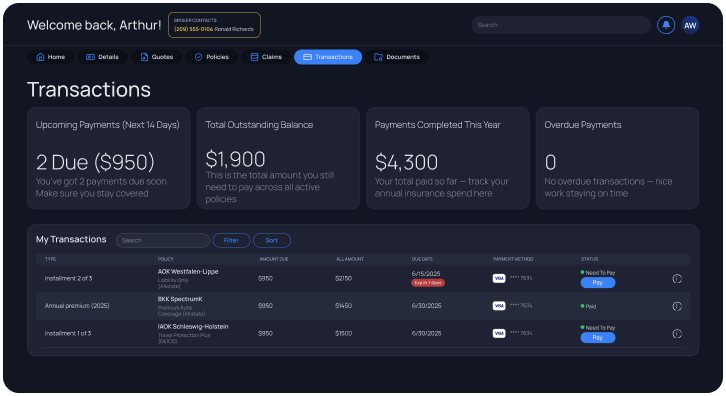
Task: Switch to the Quotes tab
Action: coord(156,57)
